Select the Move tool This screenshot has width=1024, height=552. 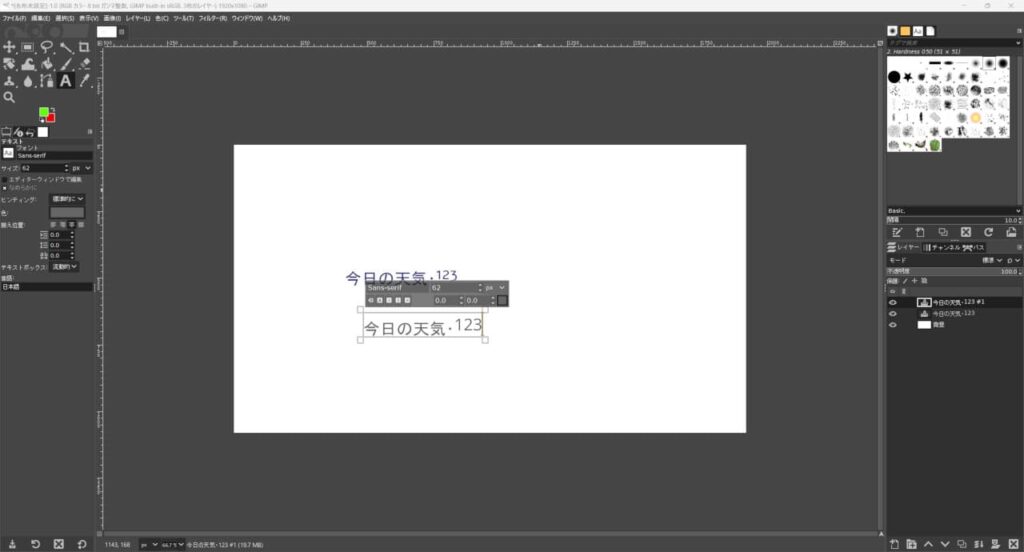[x=9, y=47]
